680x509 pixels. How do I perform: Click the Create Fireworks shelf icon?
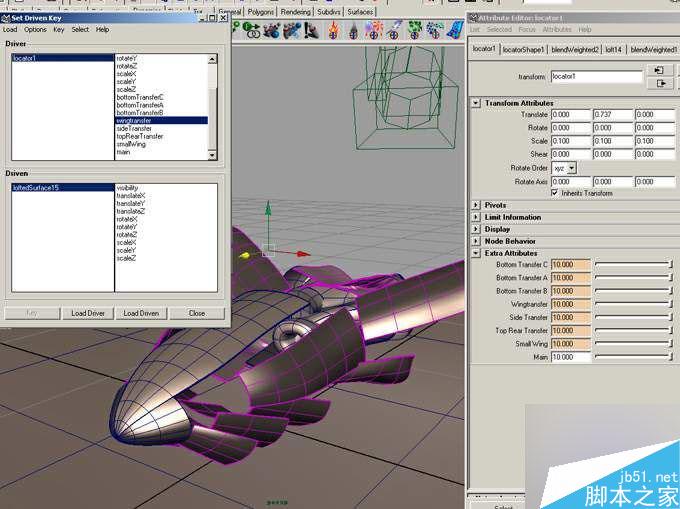click(373, 31)
